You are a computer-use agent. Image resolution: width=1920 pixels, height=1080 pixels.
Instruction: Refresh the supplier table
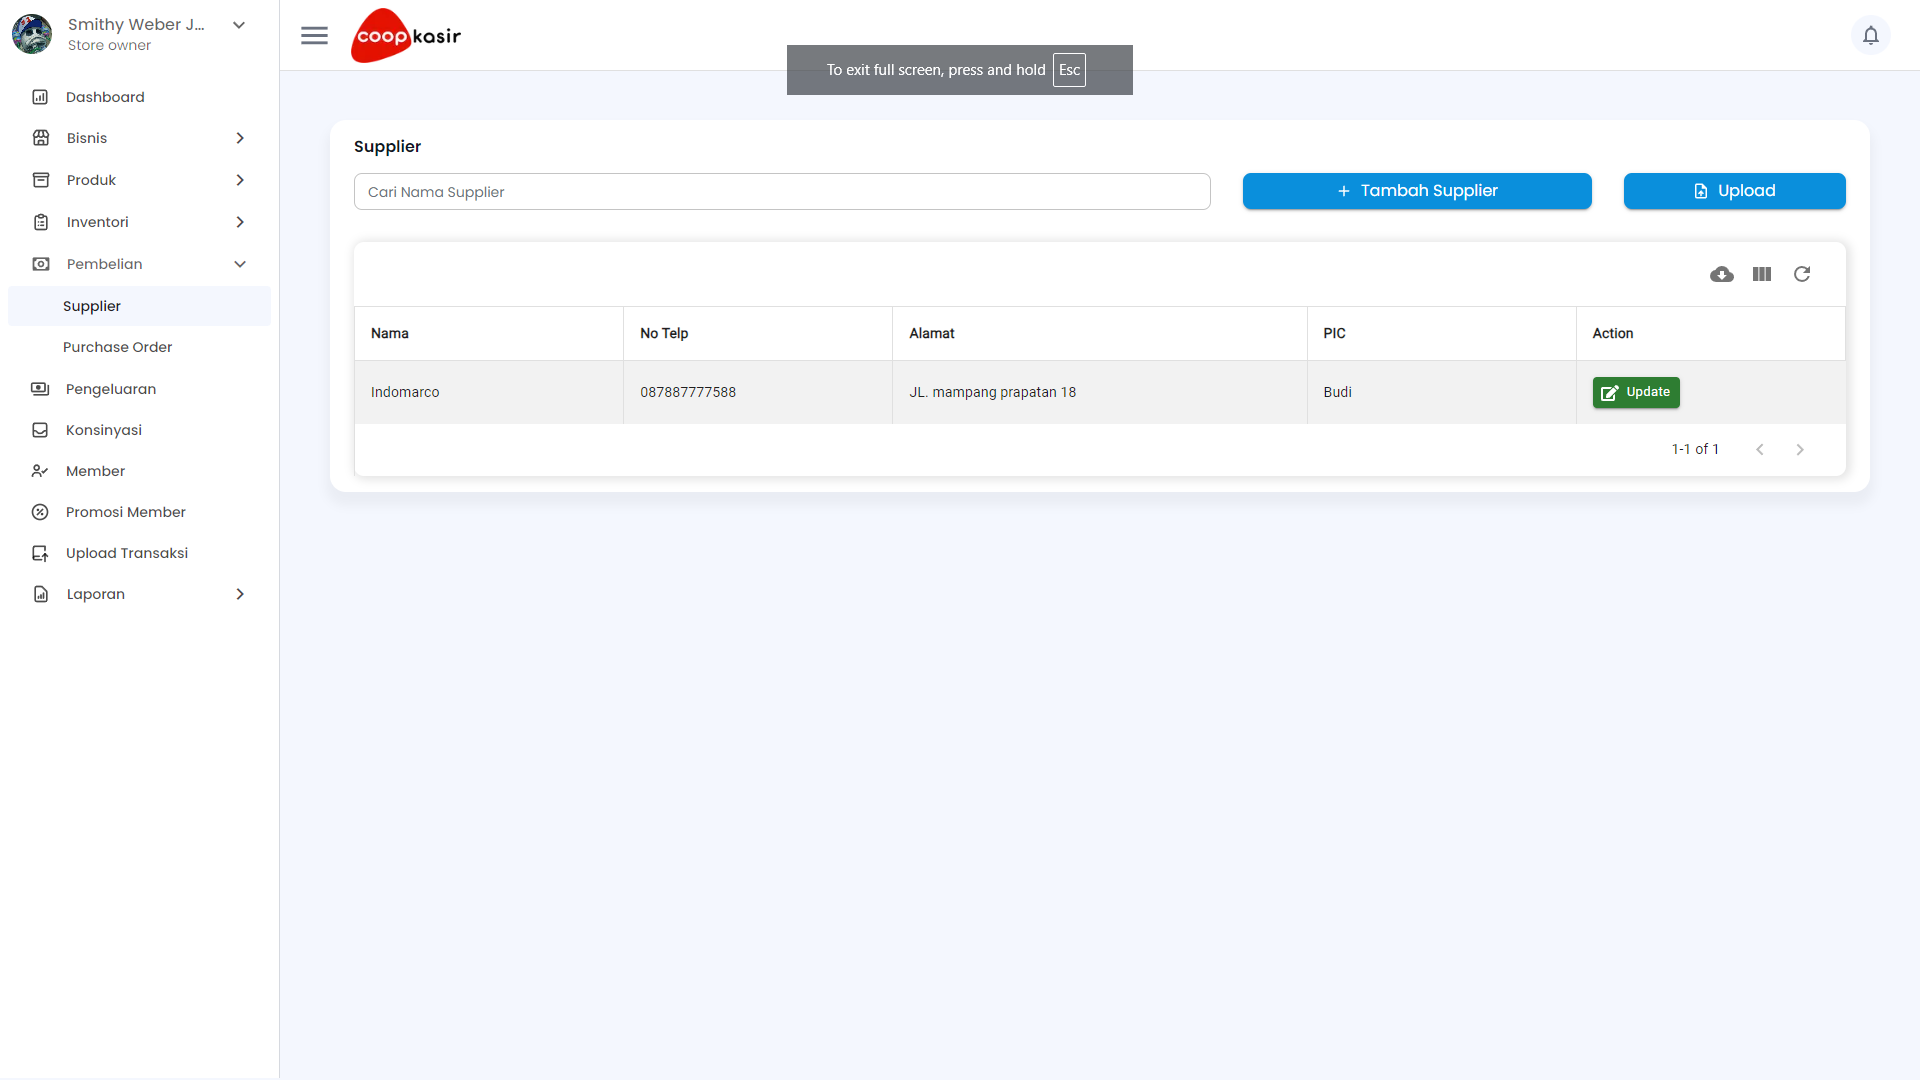[1802, 274]
